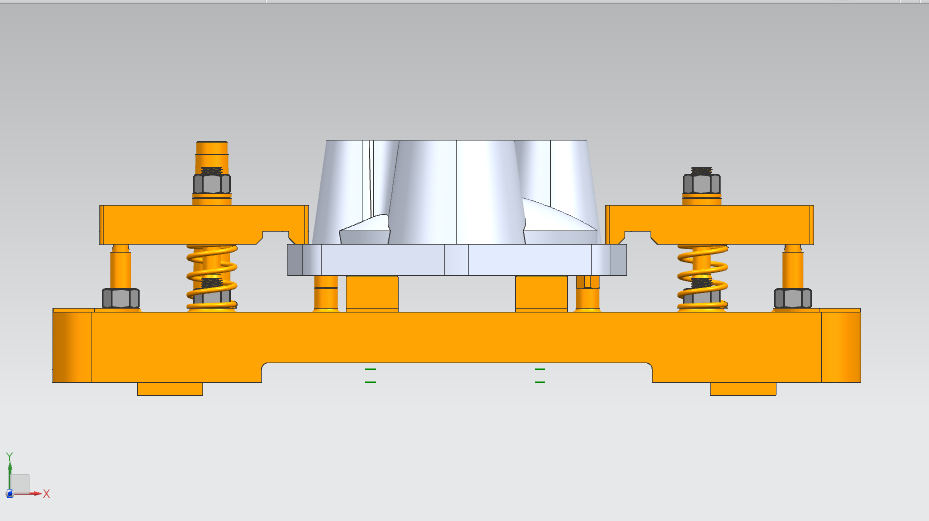Click the left green dashed centerline mark
The image size is (929, 521).
click(370, 375)
